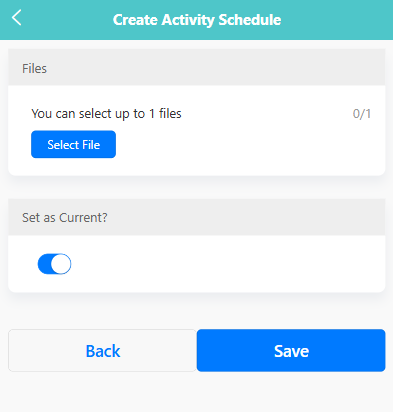The image size is (393, 412).
Task: Click the blue track of the switch
Action: pos(44,264)
